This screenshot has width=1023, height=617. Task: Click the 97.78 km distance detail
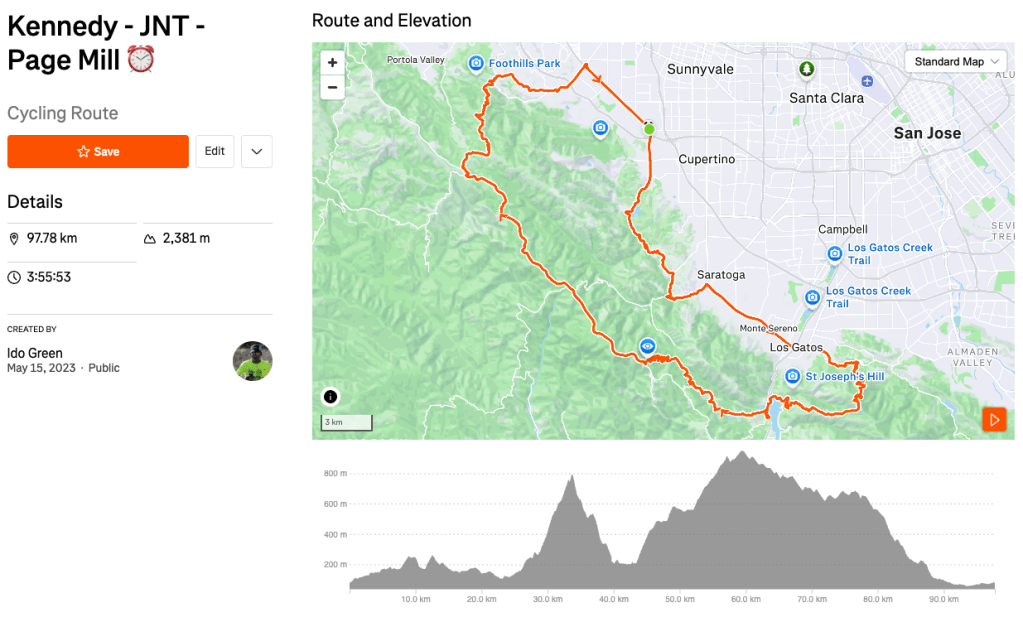52,239
